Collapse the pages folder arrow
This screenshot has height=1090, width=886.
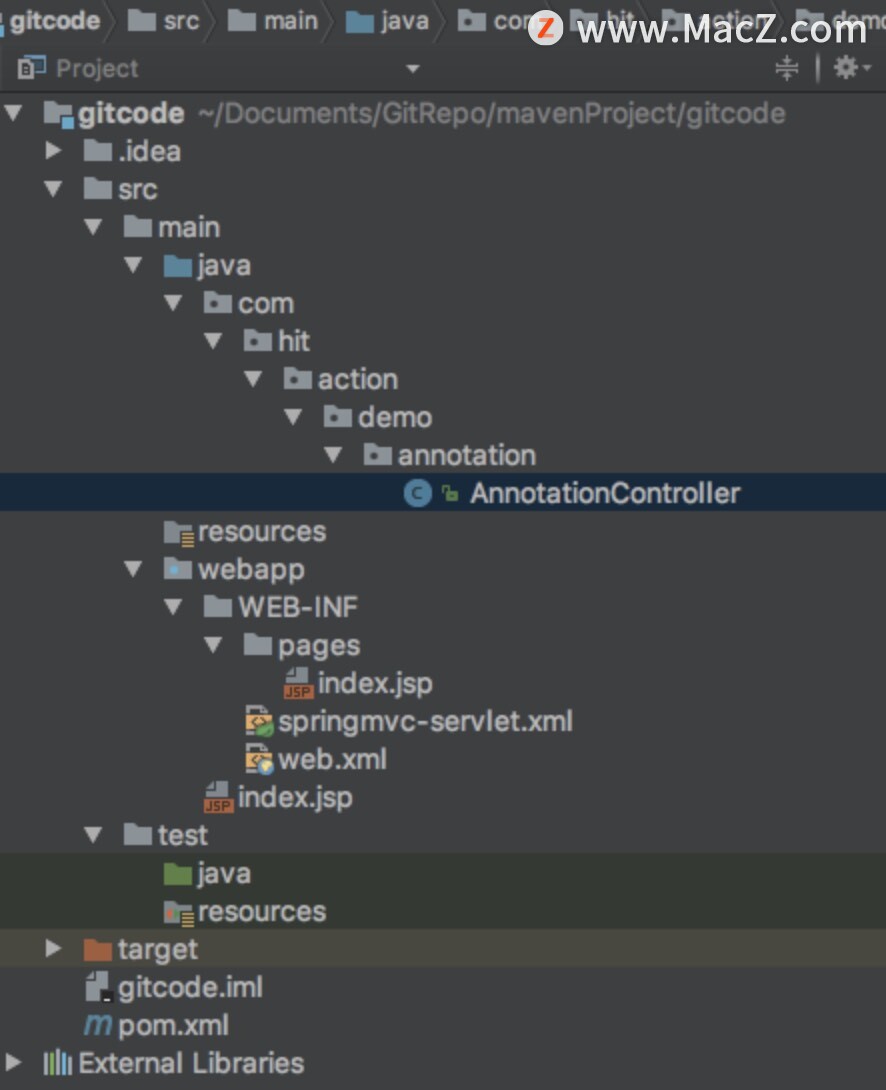tap(213, 645)
